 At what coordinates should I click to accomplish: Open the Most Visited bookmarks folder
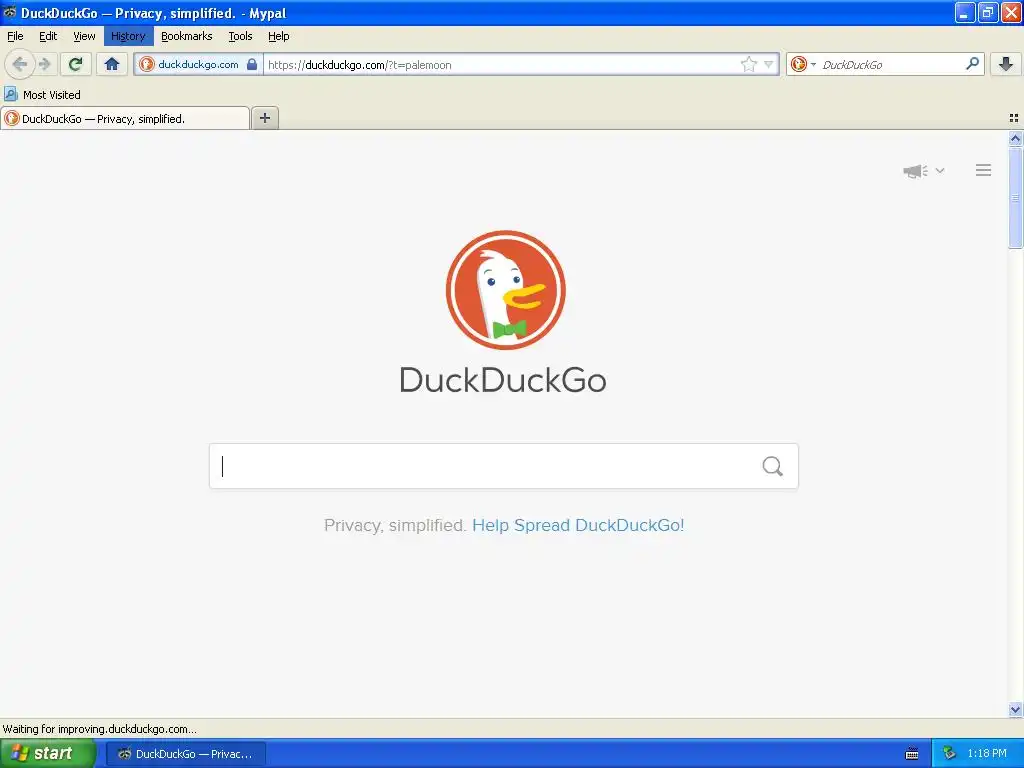(42, 95)
